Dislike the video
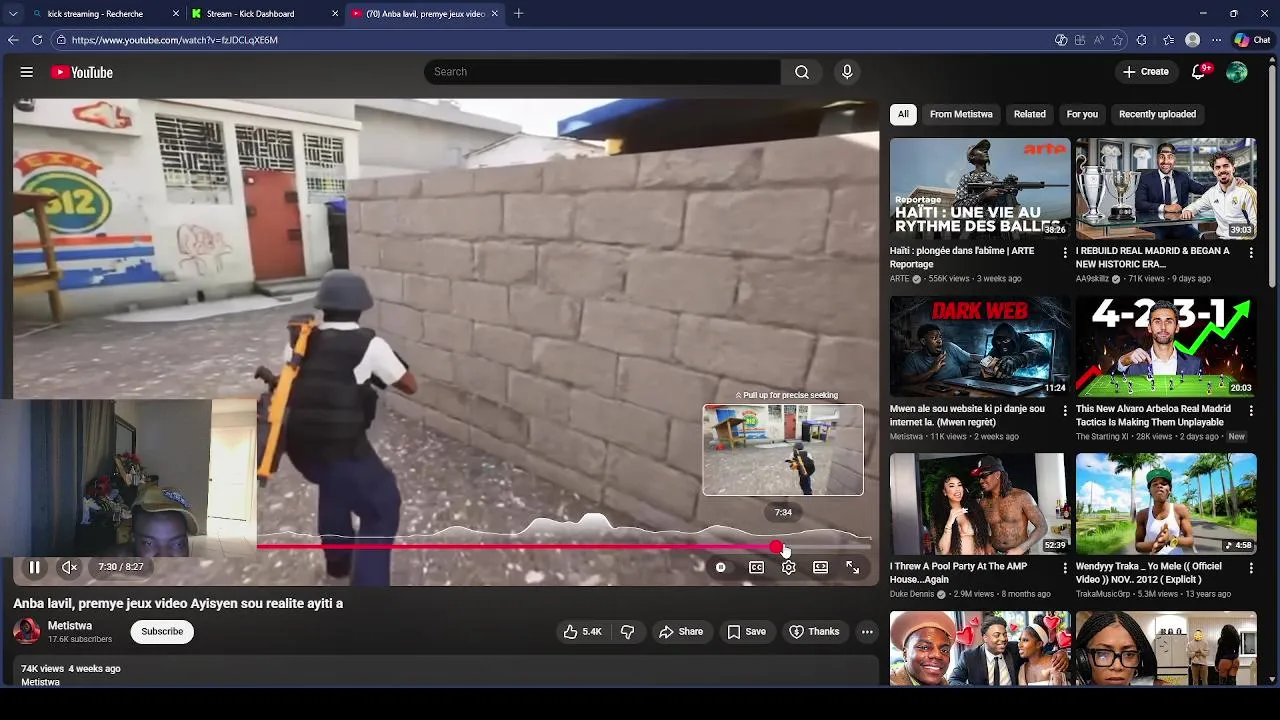 pyautogui.click(x=627, y=631)
